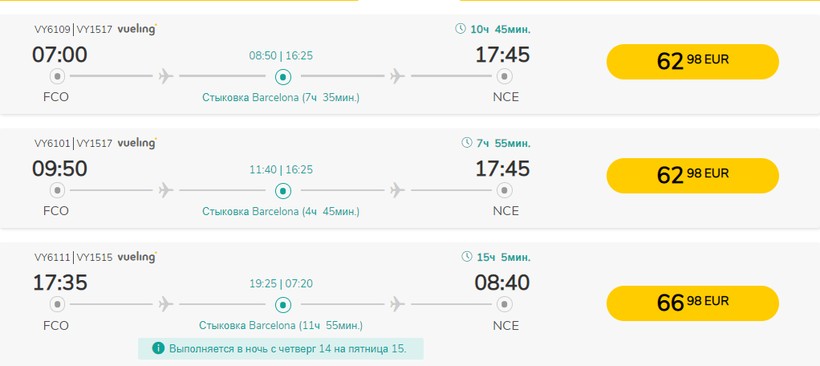Screen dimensions: 820x366
Task: Click the NCE arrival dot on 07:00 flight
Action: point(504,77)
